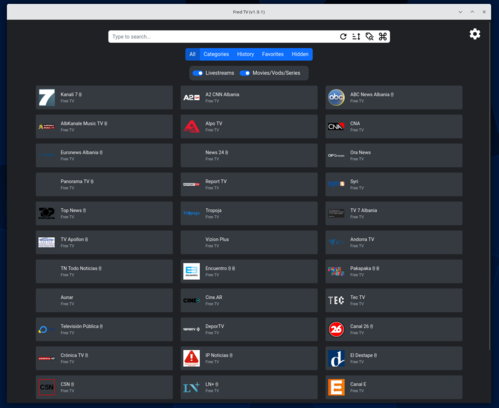The width and height of the screenshot is (499, 408).
Task: Click the Report TV logo
Action: (191, 184)
